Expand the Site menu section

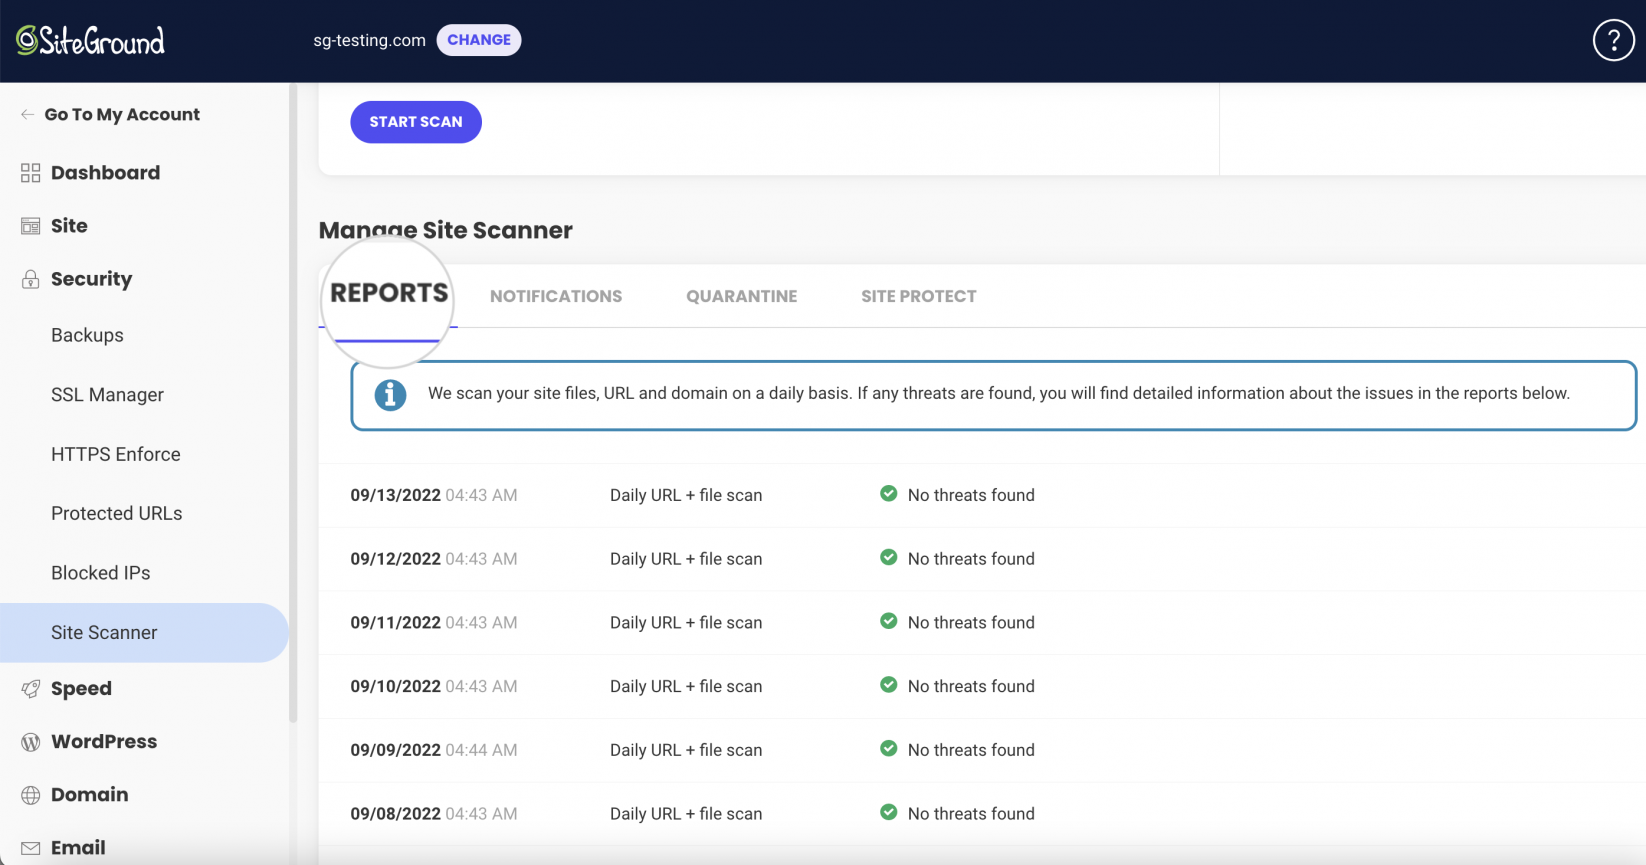coord(69,226)
